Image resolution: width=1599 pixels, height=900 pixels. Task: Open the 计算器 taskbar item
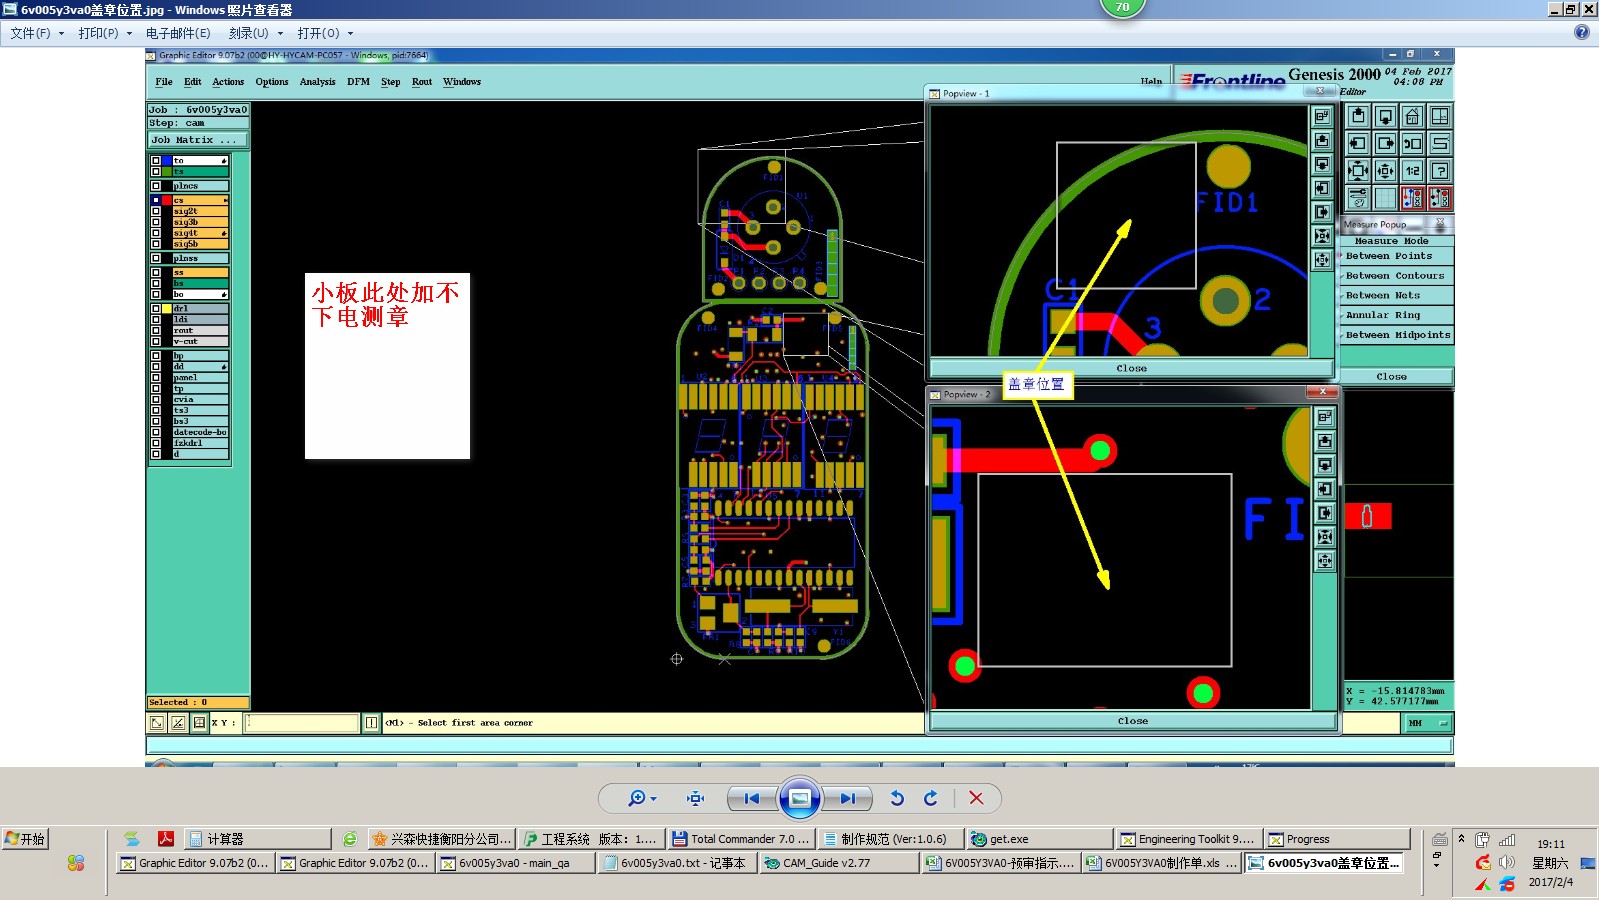258,839
